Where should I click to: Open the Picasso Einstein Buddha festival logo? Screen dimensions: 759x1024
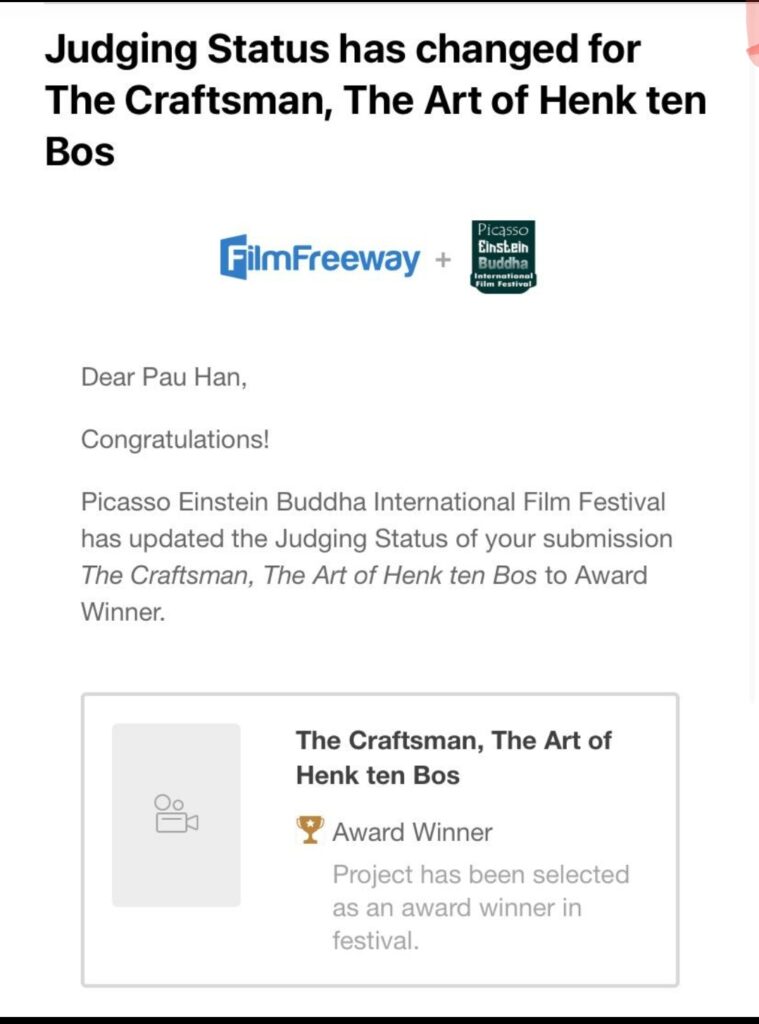tap(503, 256)
